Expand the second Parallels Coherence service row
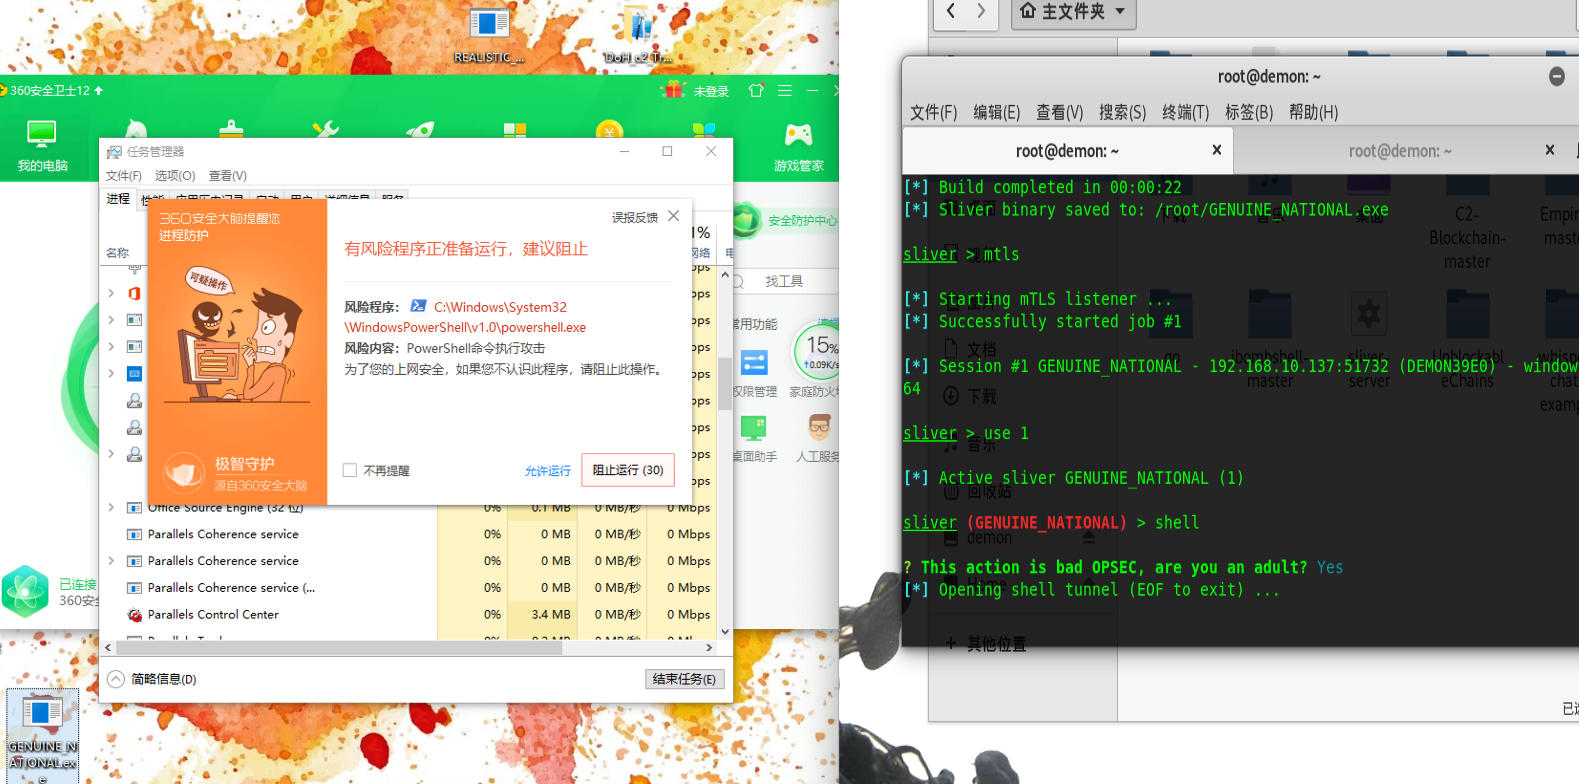The width and height of the screenshot is (1579, 784). (x=111, y=561)
